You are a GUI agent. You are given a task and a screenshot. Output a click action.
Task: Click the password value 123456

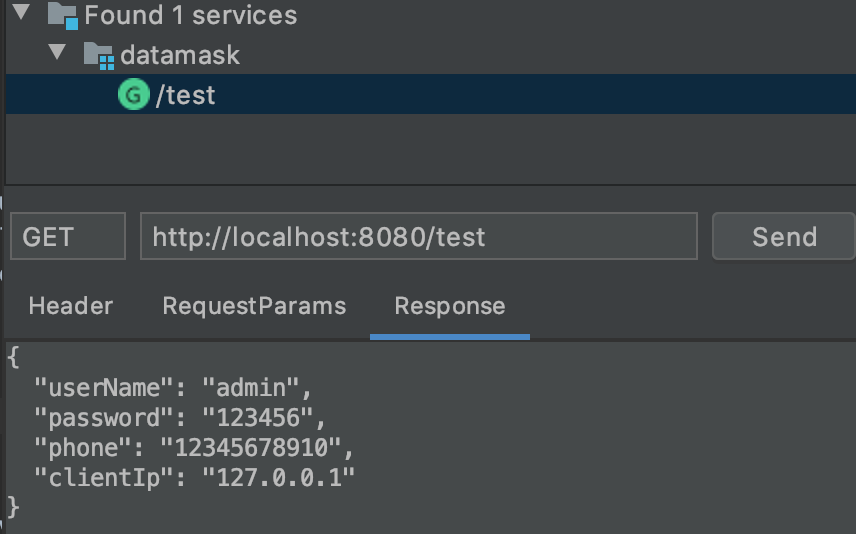[261, 417]
